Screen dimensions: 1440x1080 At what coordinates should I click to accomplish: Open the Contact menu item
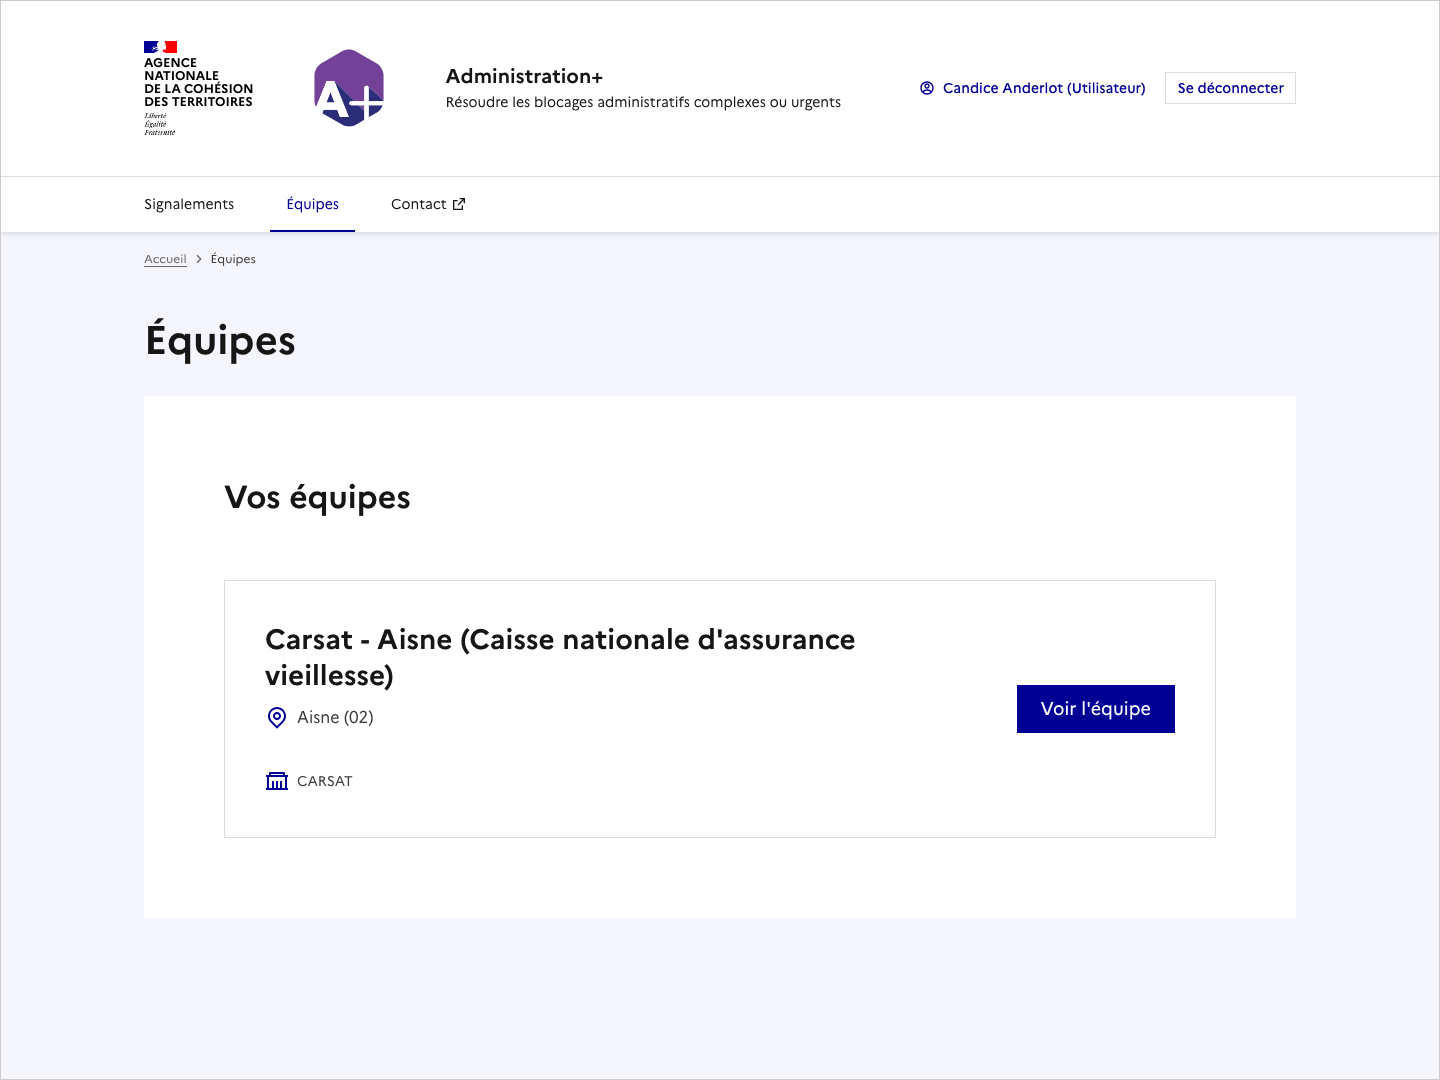(419, 204)
